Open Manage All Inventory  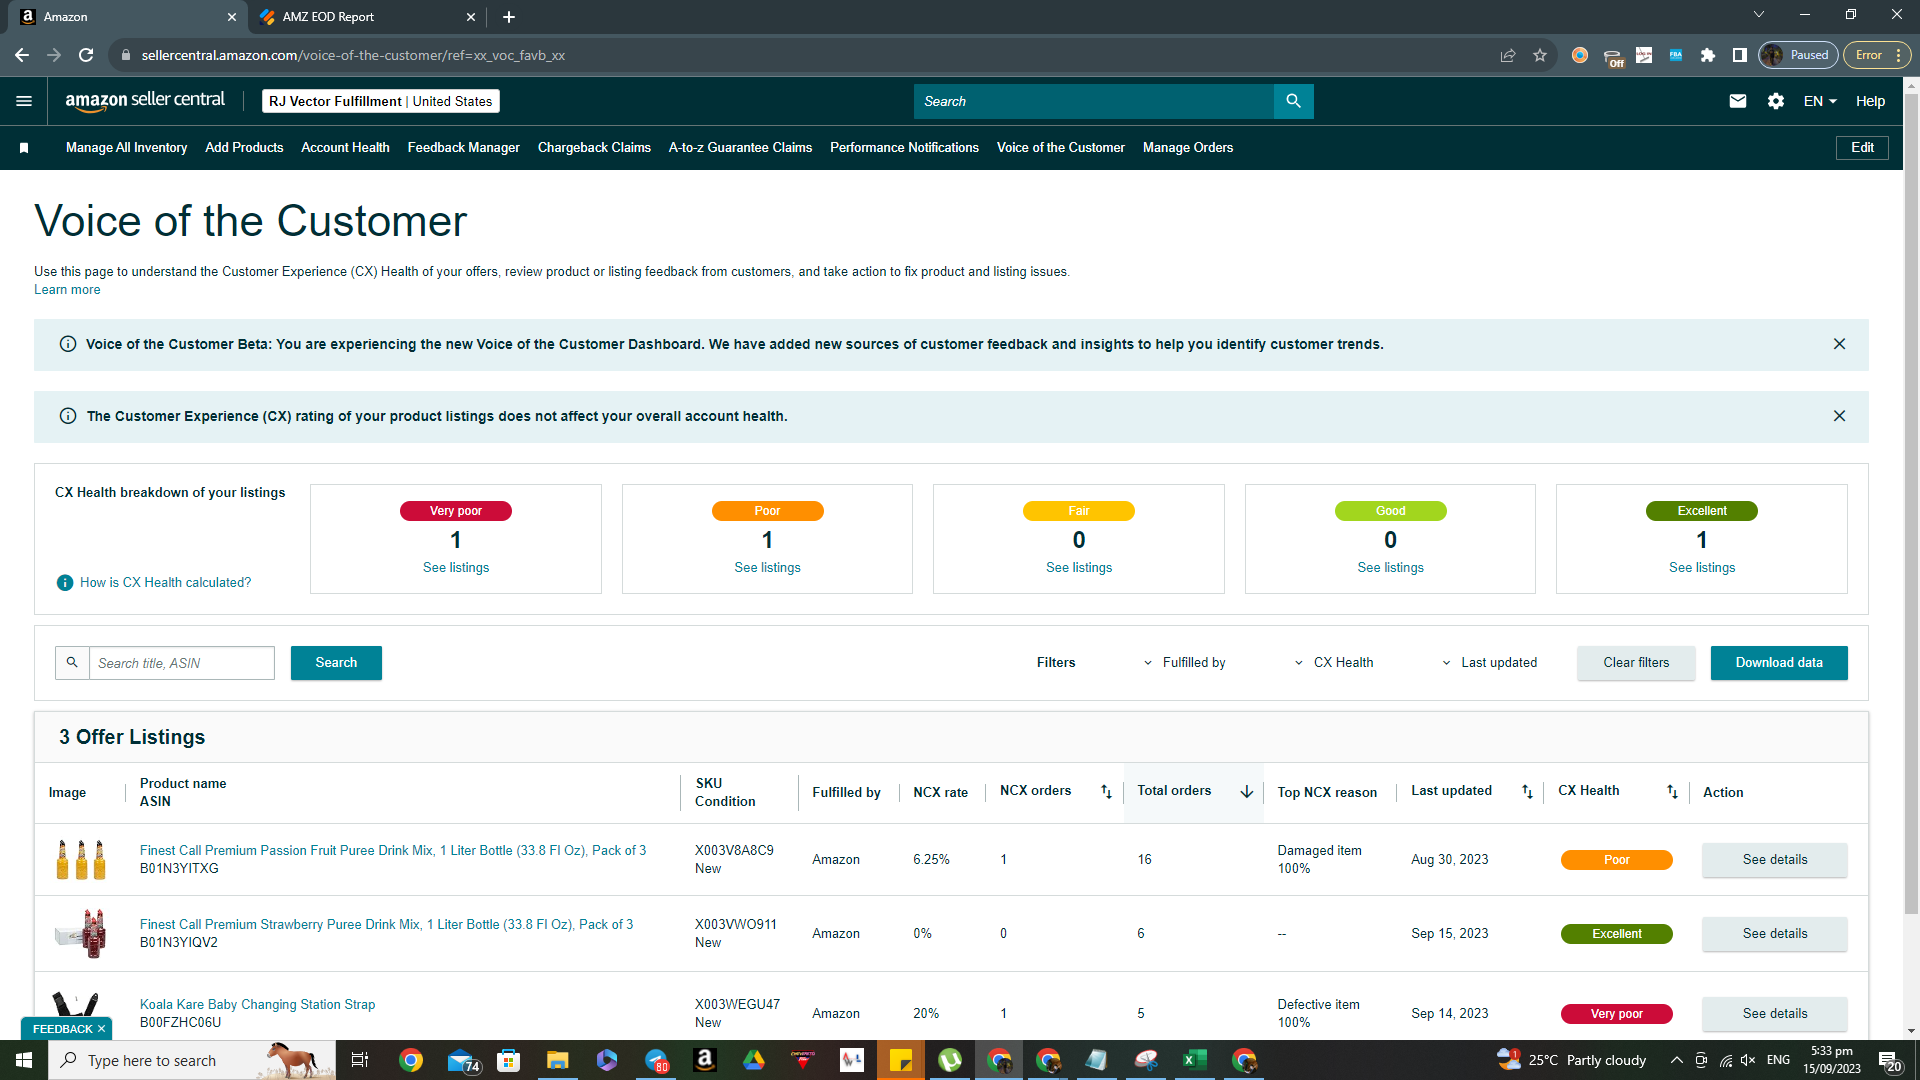tap(126, 148)
